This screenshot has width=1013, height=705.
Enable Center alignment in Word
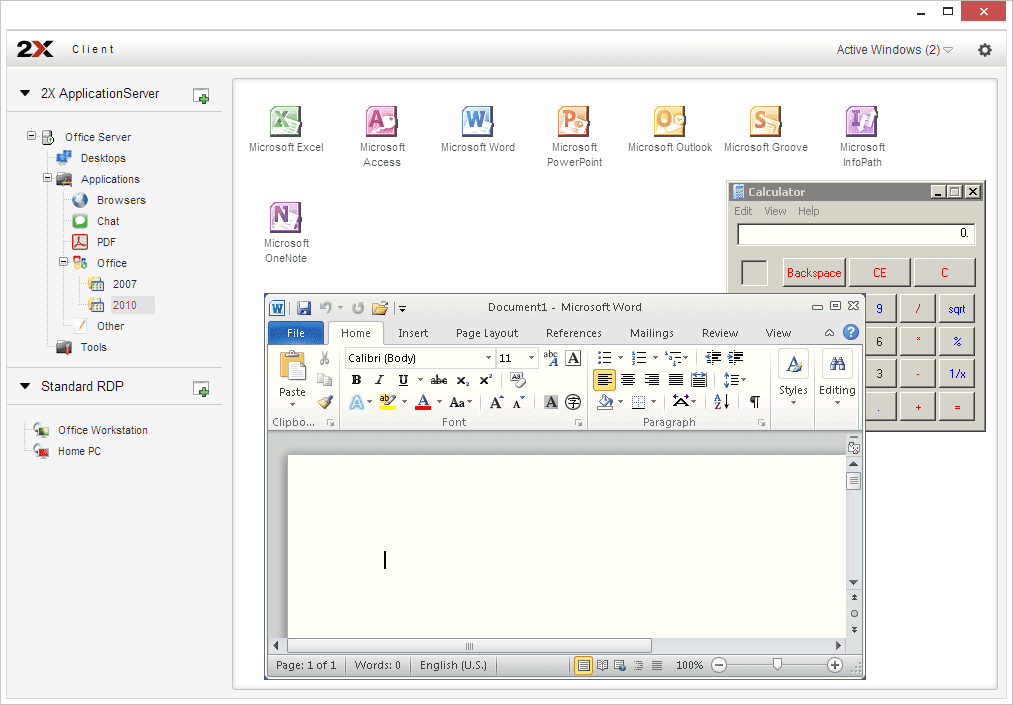628,380
